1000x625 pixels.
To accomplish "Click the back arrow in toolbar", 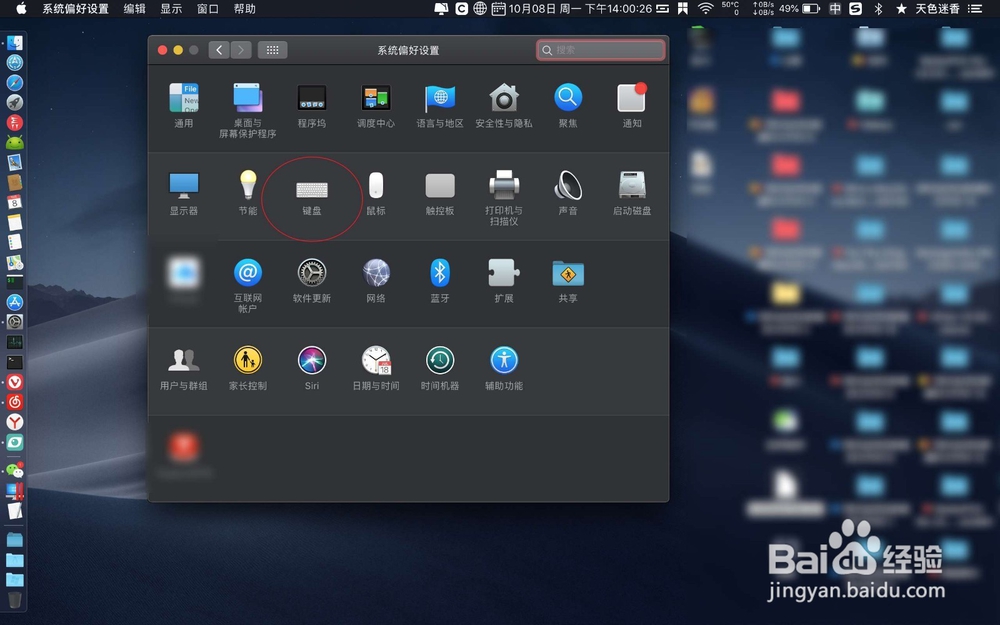I will click(219, 50).
